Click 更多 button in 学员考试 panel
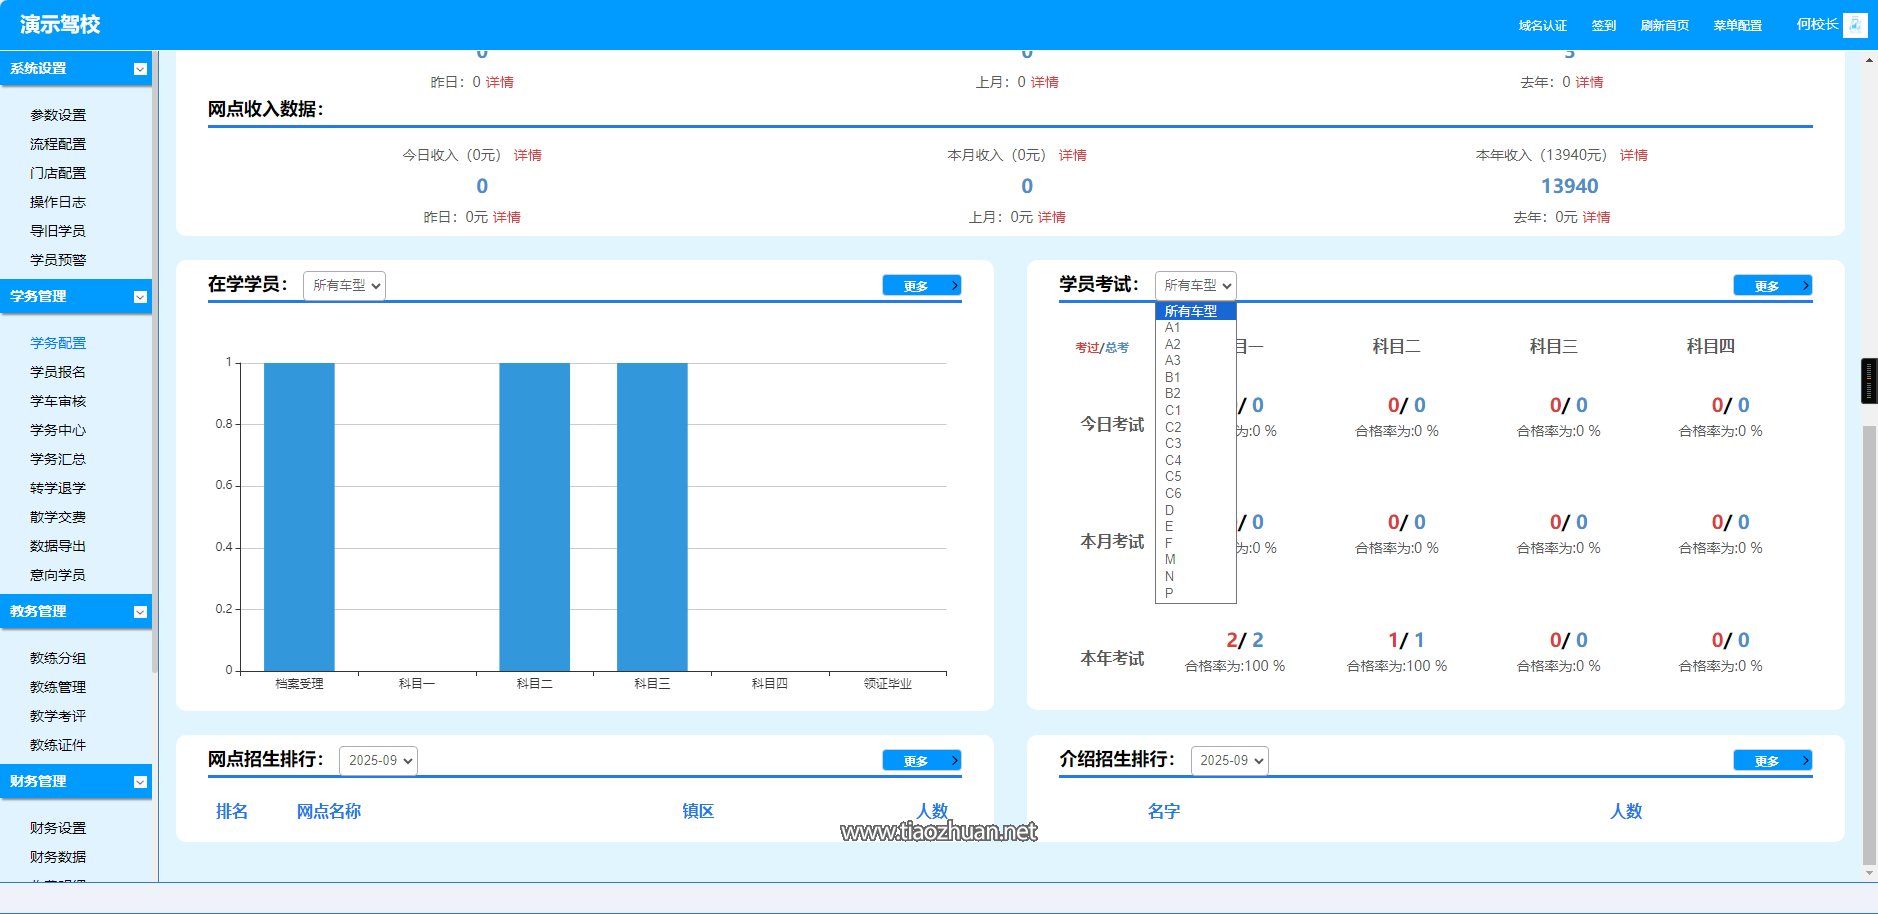 pyautogui.click(x=1773, y=286)
